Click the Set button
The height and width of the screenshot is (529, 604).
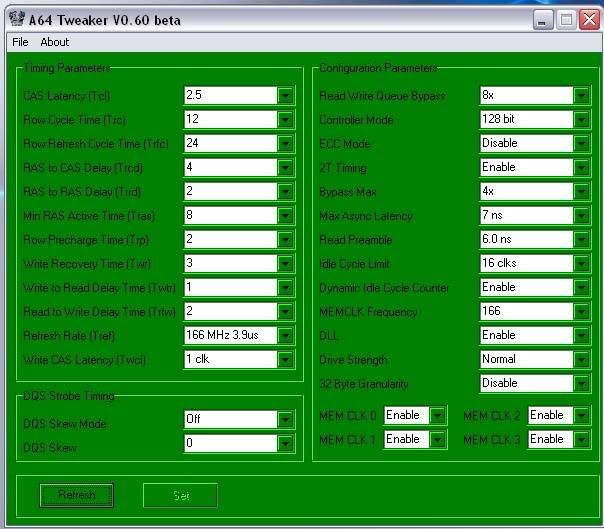click(180, 495)
